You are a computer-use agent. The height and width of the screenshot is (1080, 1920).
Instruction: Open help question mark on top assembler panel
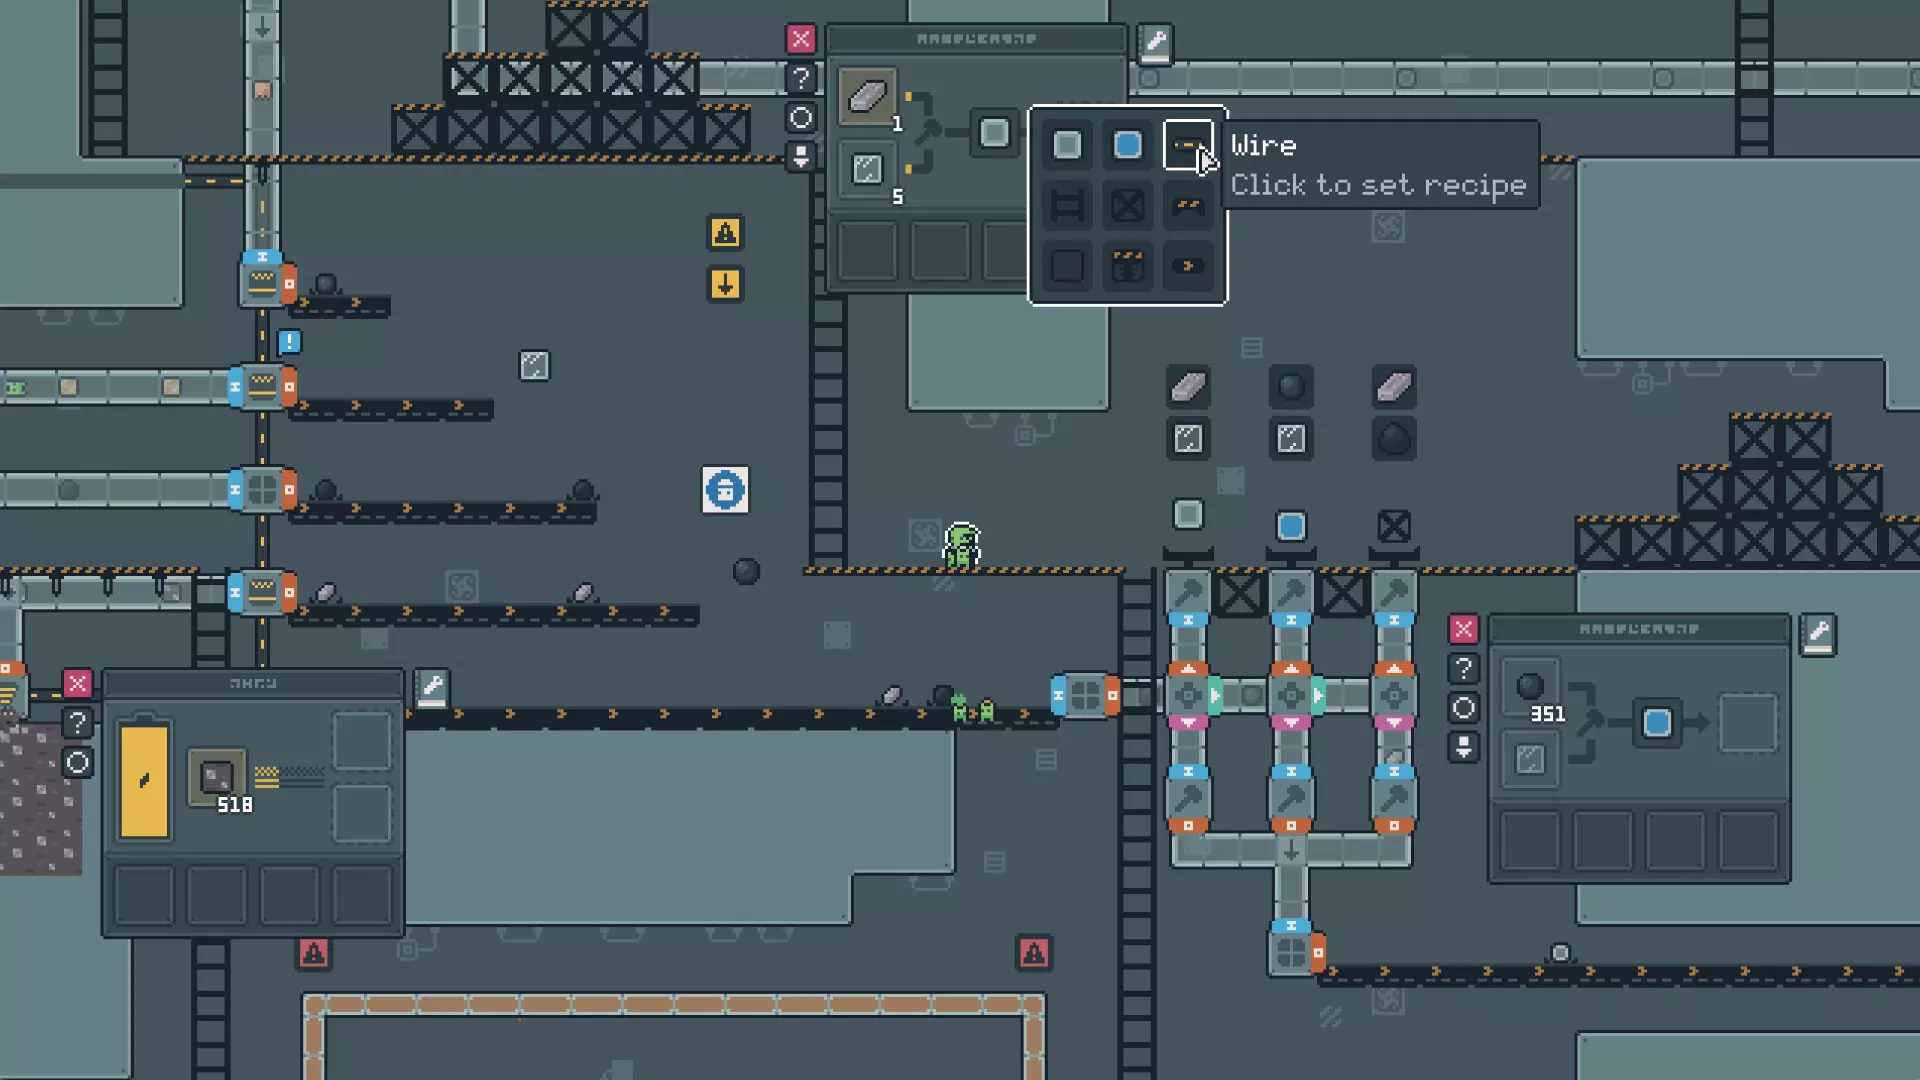tap(800, 78)
